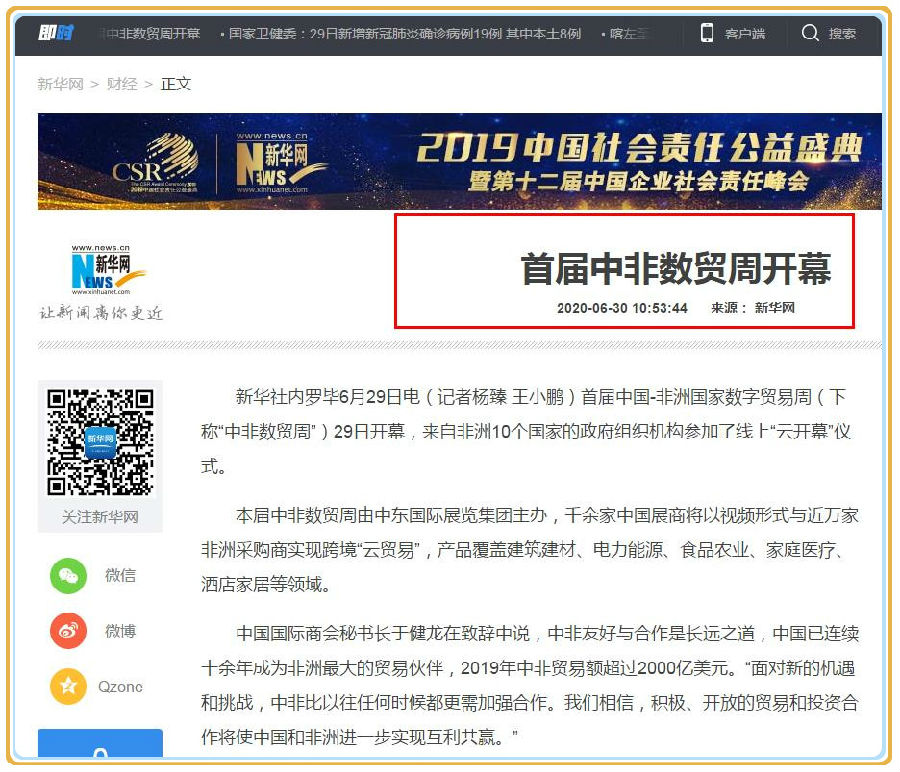Open the ticker headline about 国家卫健委

403,34
